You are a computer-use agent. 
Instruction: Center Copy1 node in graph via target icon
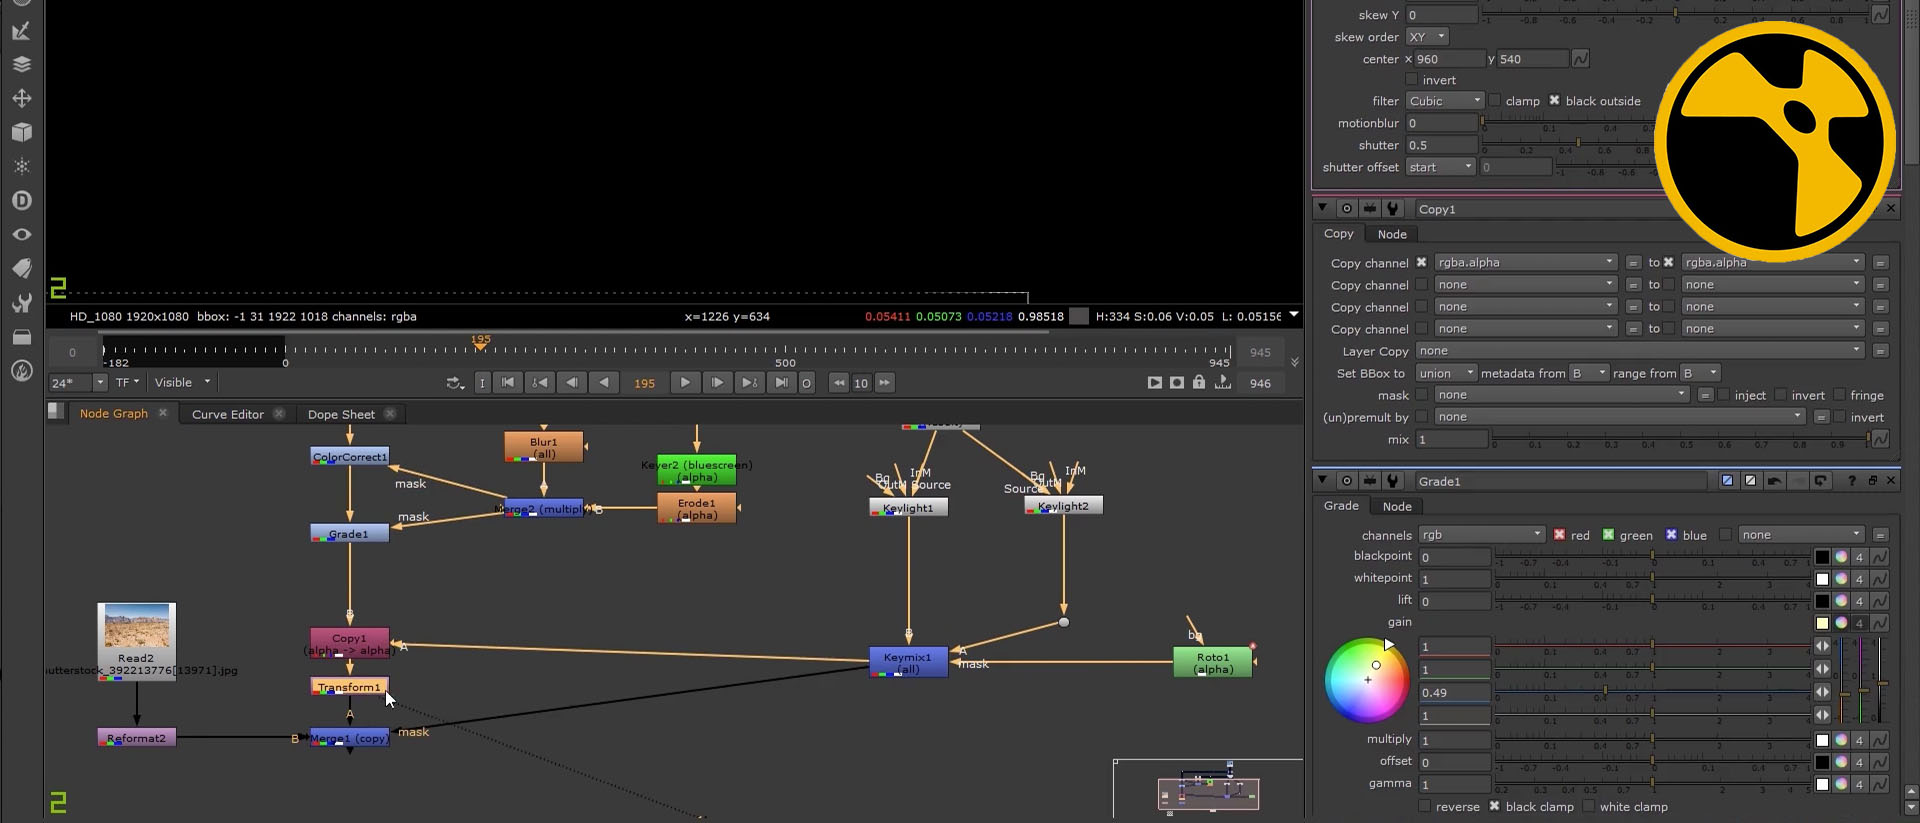pyautogui.click(x=1347, y=208)
